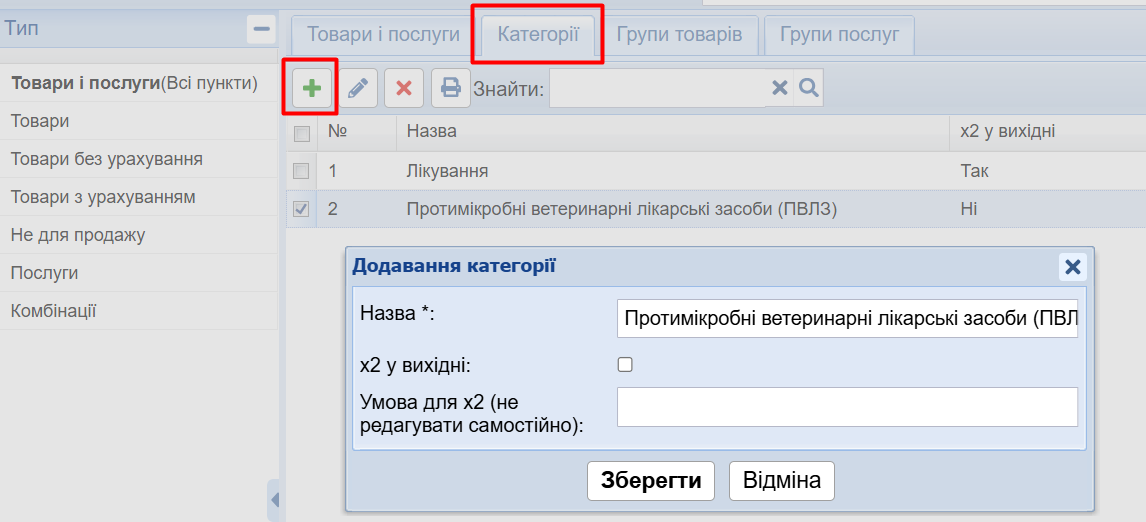
Task: Click the Відміна button
Action: [781, 481]
